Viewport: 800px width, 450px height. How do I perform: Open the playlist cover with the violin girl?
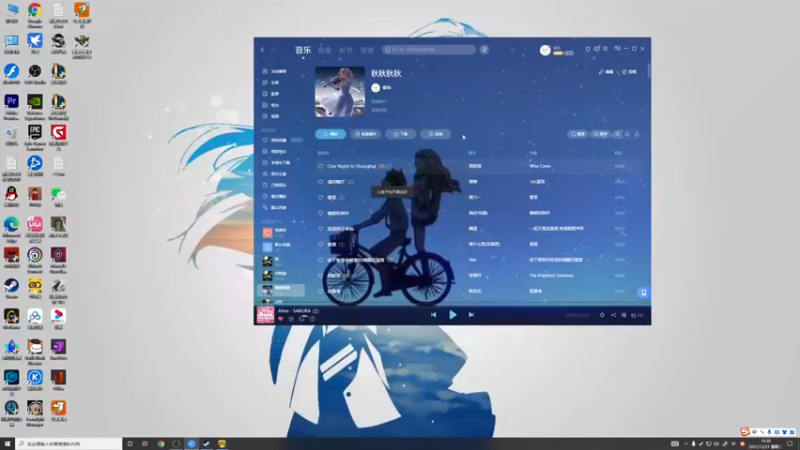340,92
